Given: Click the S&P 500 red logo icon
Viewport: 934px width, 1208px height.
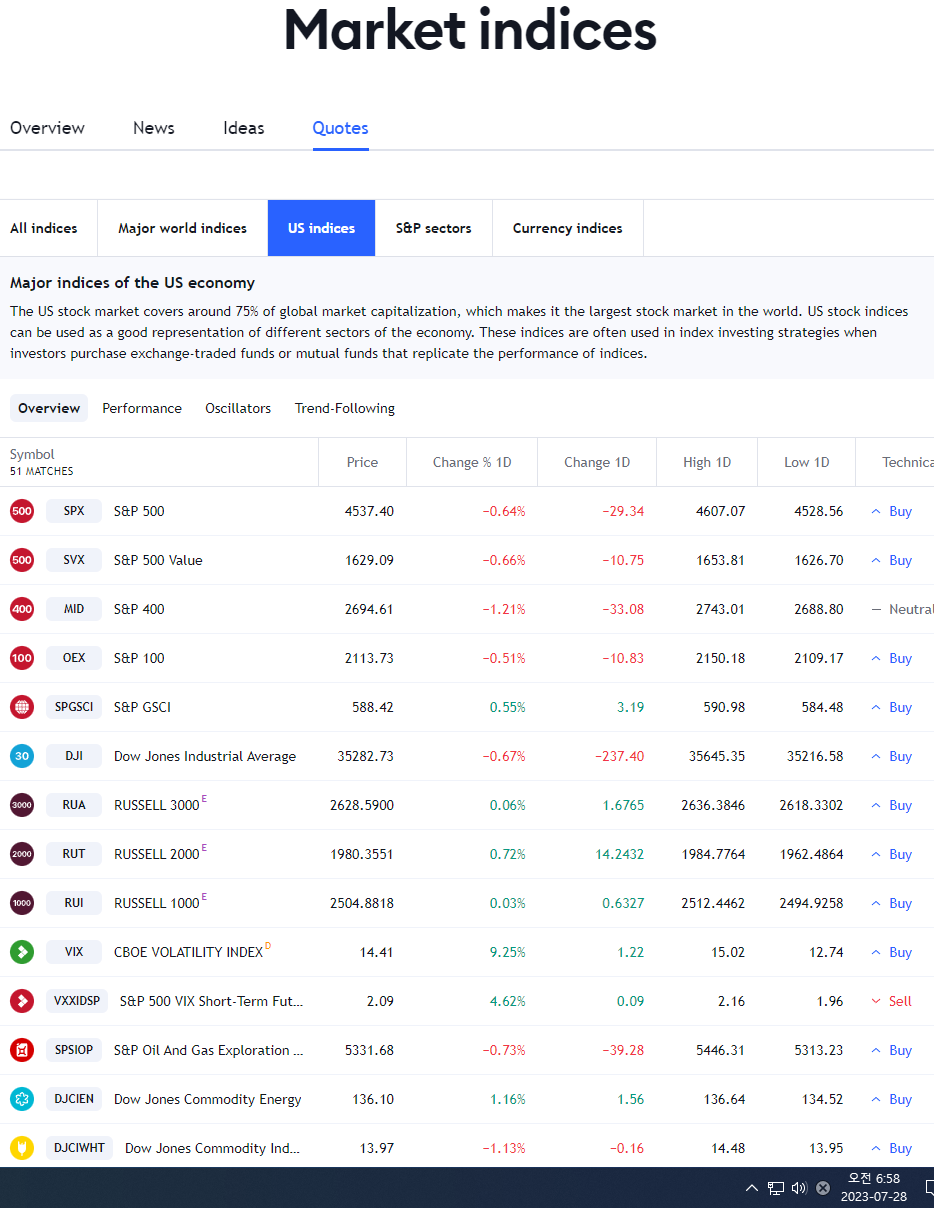Looking at the screenshot, I should tap(22, 511).
